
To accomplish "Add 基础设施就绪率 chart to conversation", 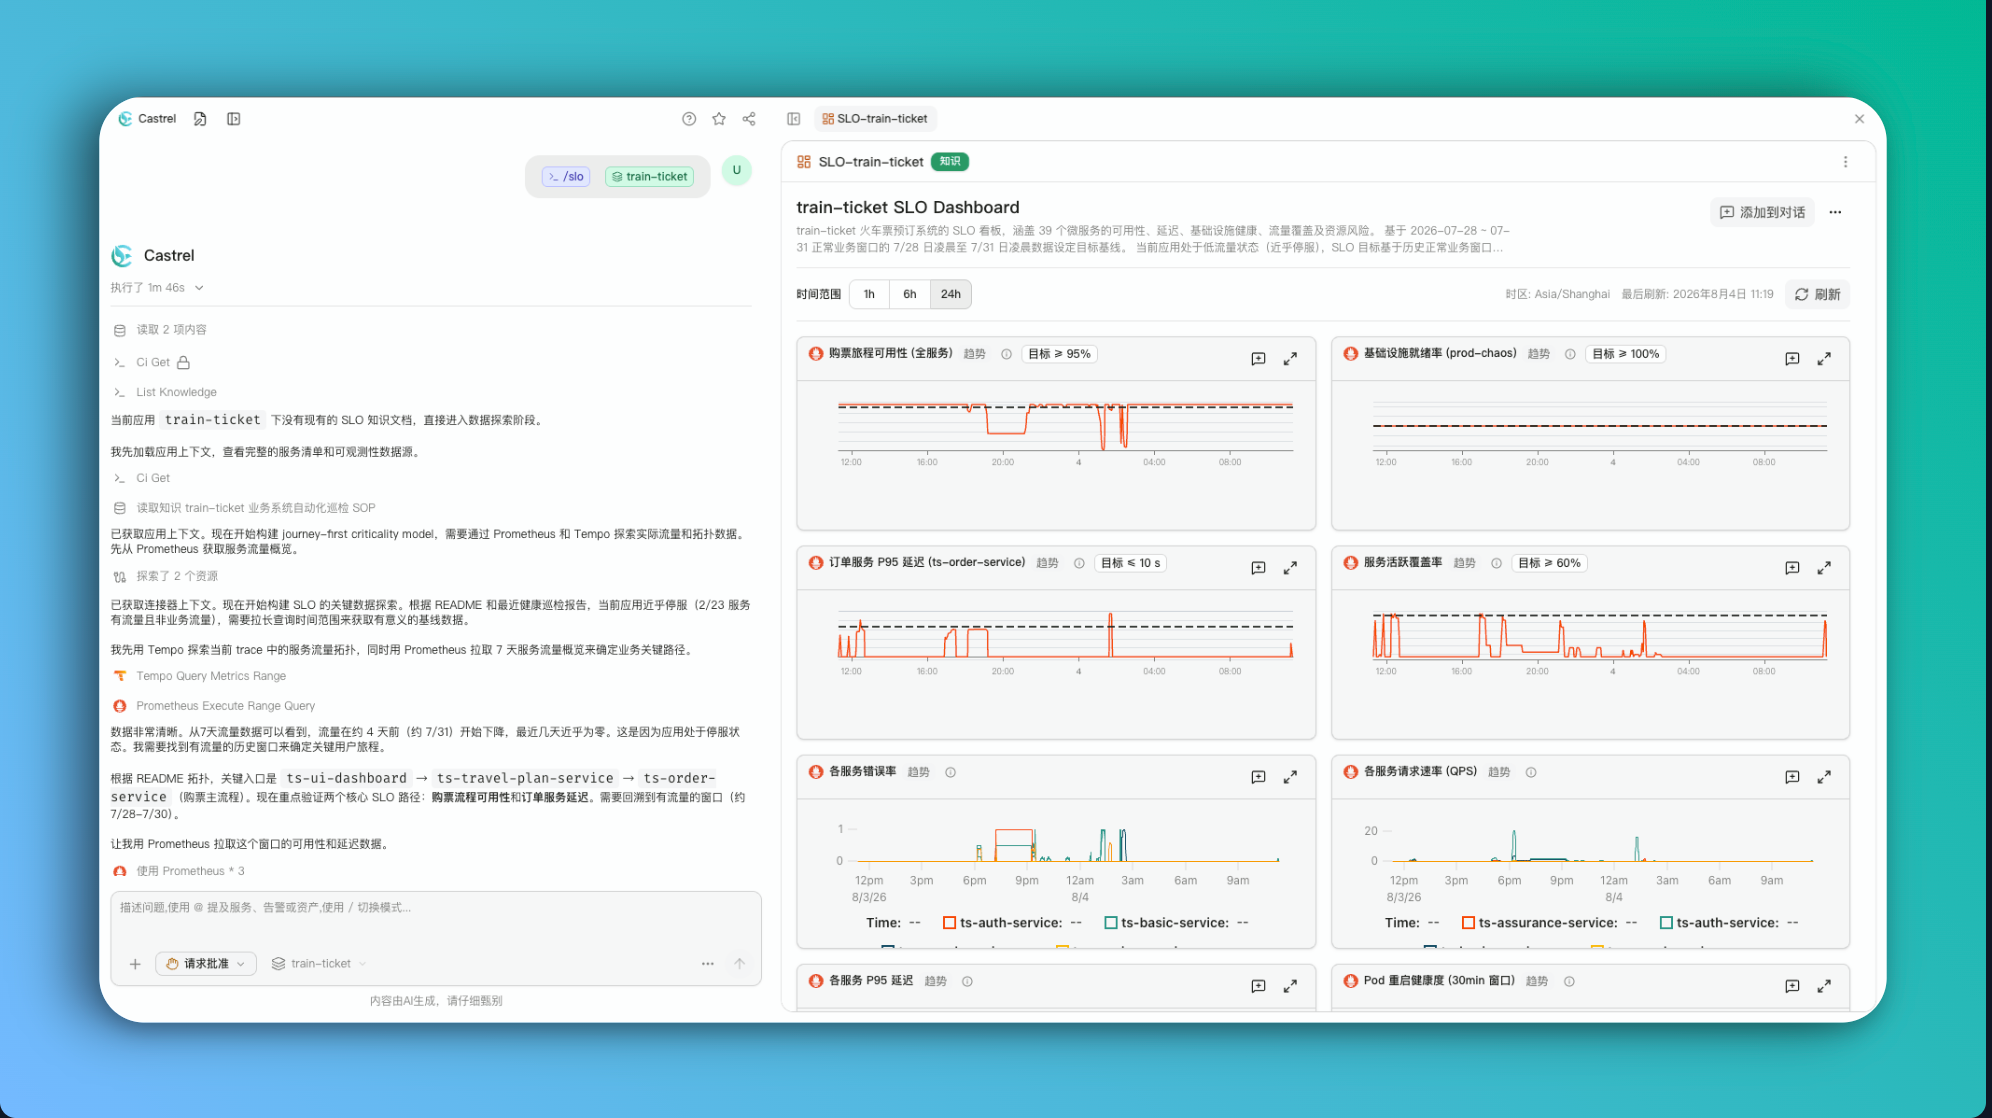I will point(1793,358).
